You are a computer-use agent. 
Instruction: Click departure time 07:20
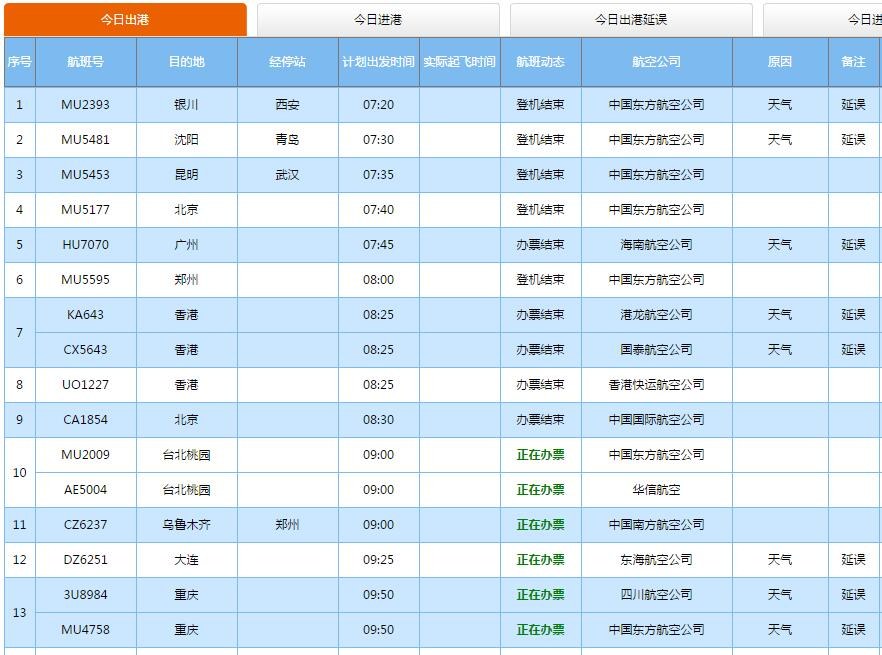379,105
